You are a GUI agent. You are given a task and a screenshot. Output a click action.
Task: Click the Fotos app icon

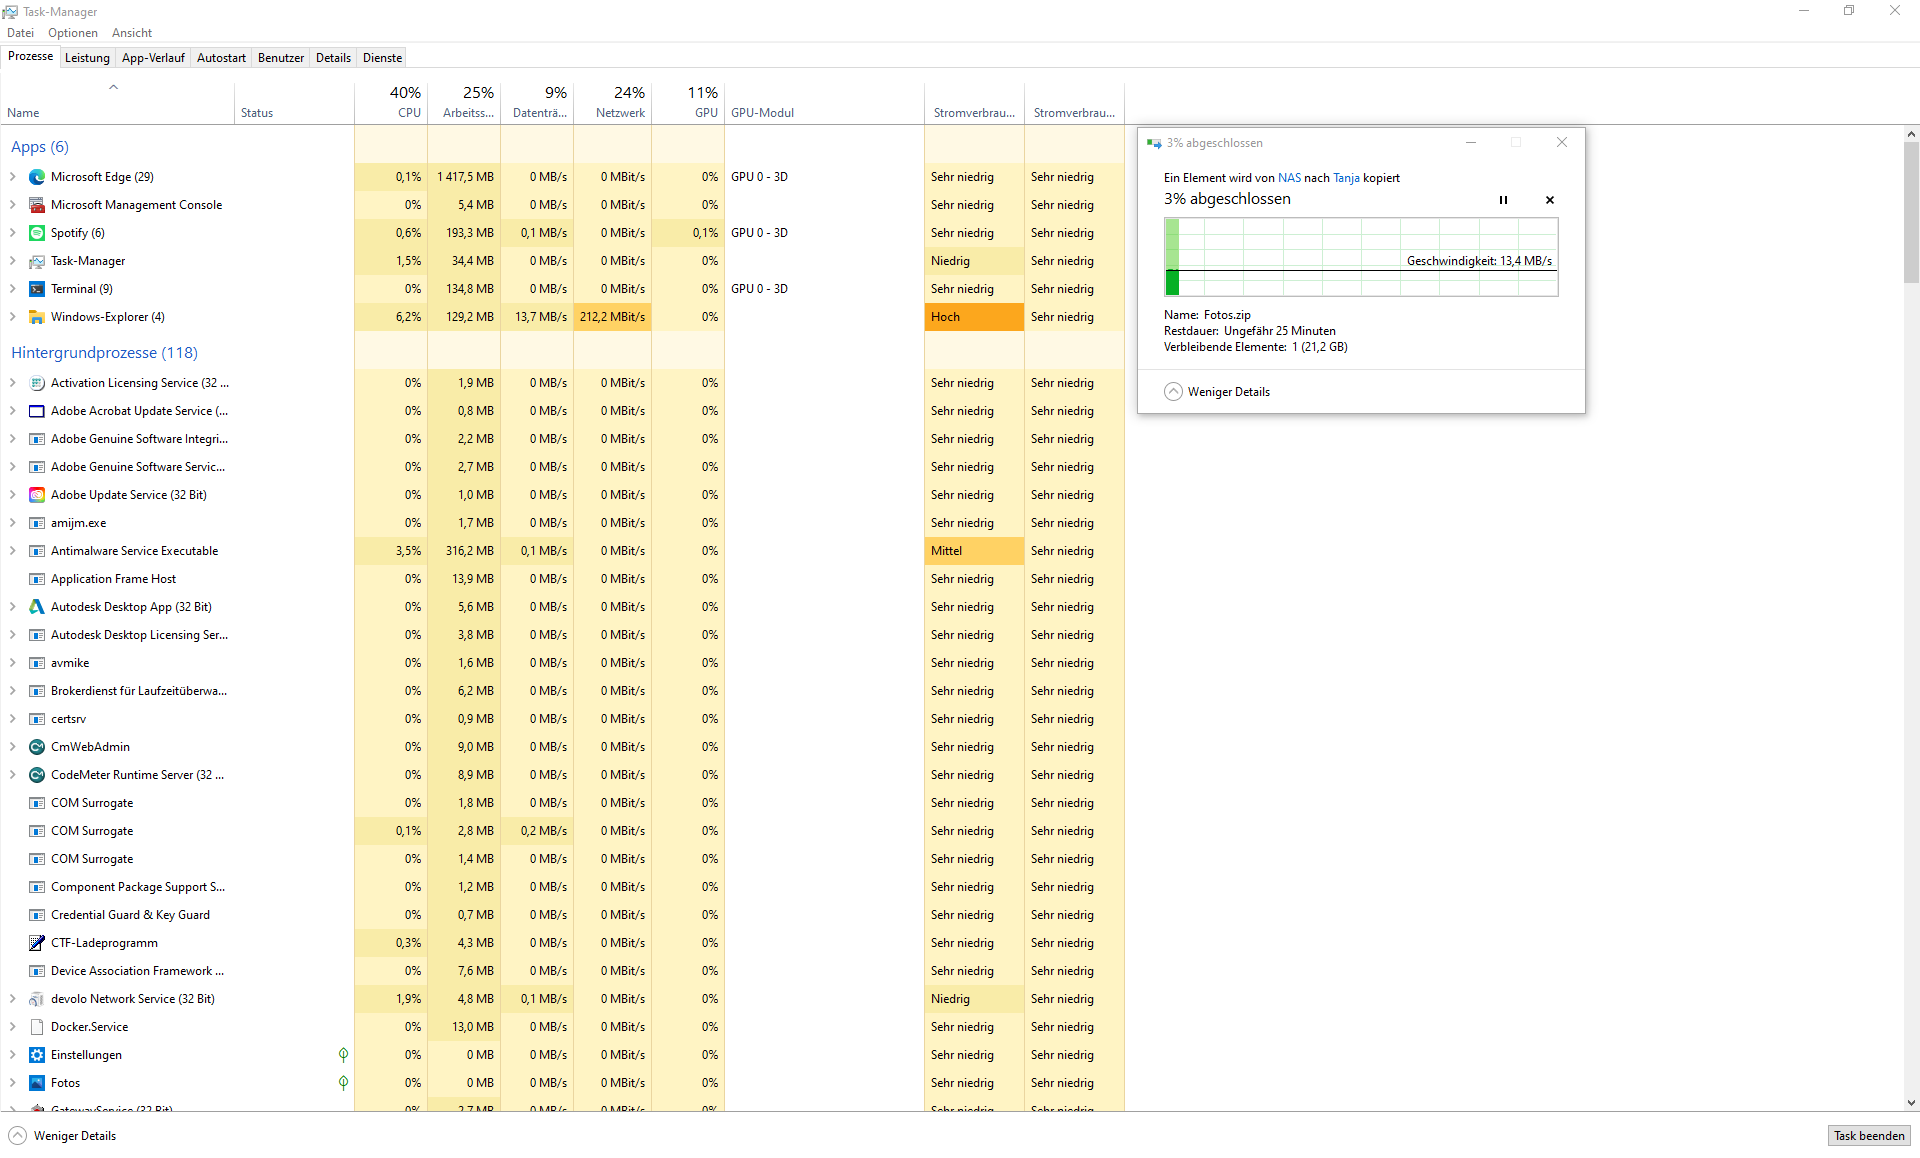click(37, 1083)
